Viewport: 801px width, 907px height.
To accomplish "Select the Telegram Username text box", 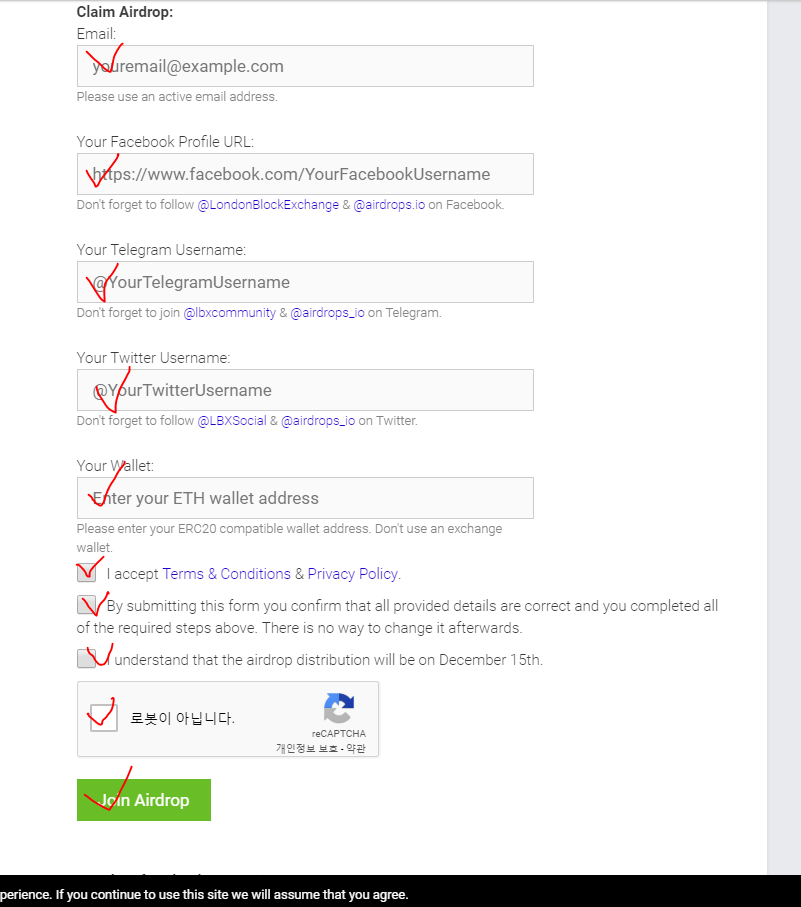I will tap(305, 282).
